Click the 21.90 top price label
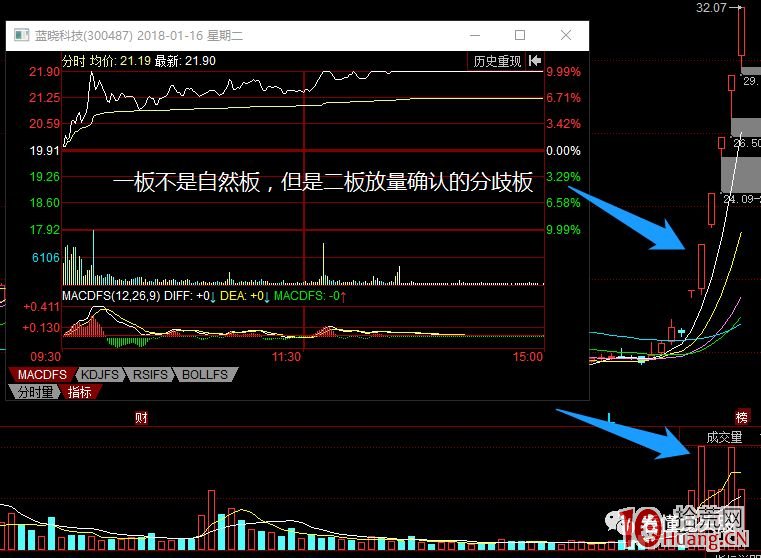The height and width of the screenshot is (558, 761). pos(44,72)
